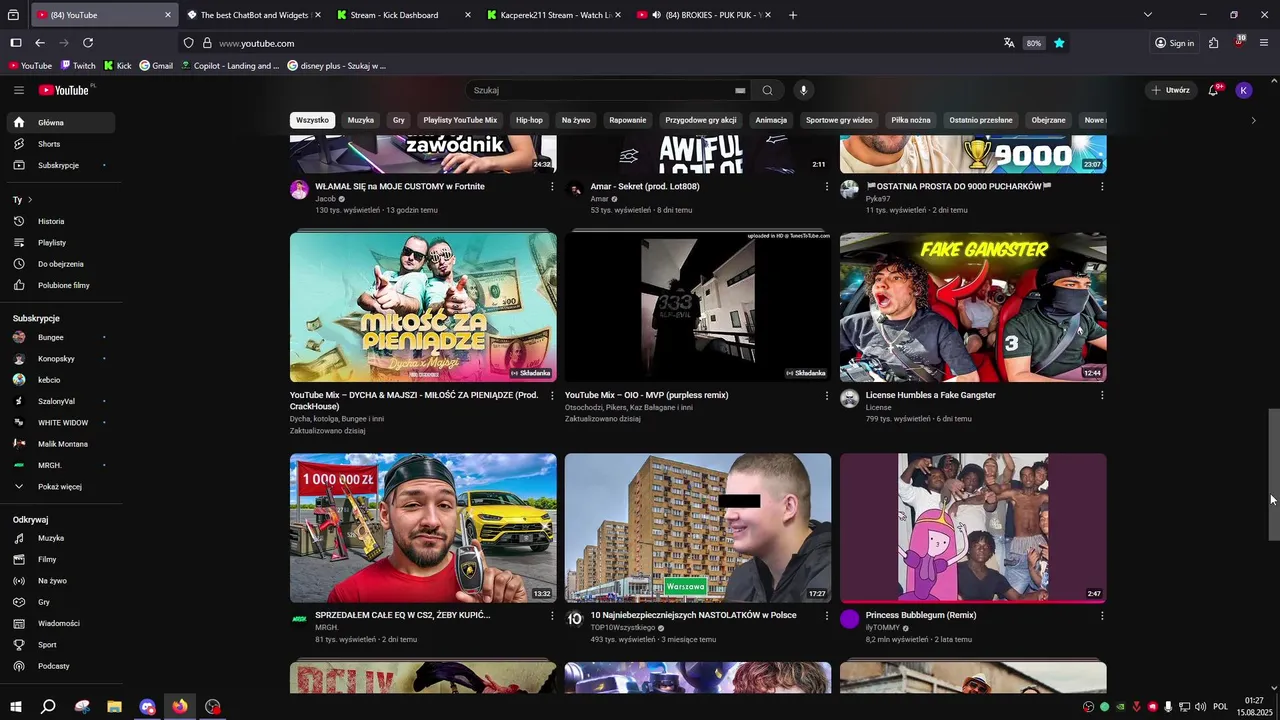This screenshot has height=720, width=1280.
Task: Click Sign in in the browser toolbar
Action: pos(1174,43)
